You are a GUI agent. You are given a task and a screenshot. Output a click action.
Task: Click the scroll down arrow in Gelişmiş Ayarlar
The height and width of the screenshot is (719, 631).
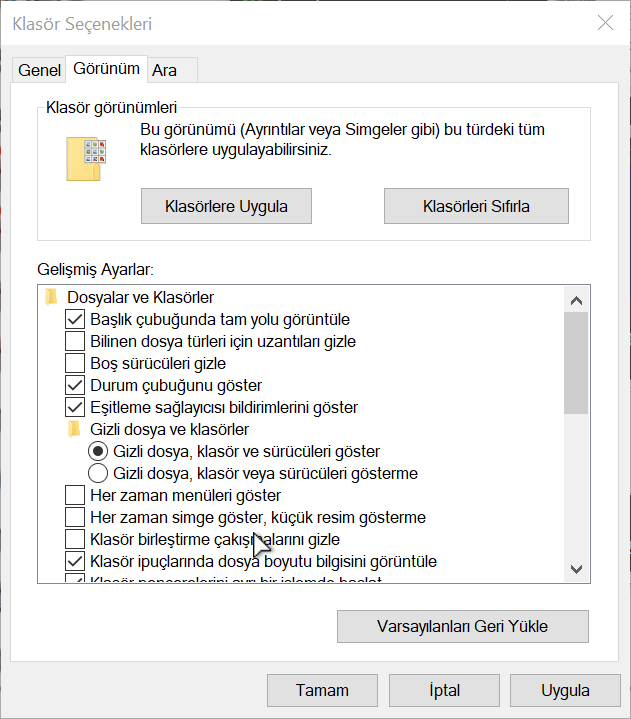click(x=576, y=569)
